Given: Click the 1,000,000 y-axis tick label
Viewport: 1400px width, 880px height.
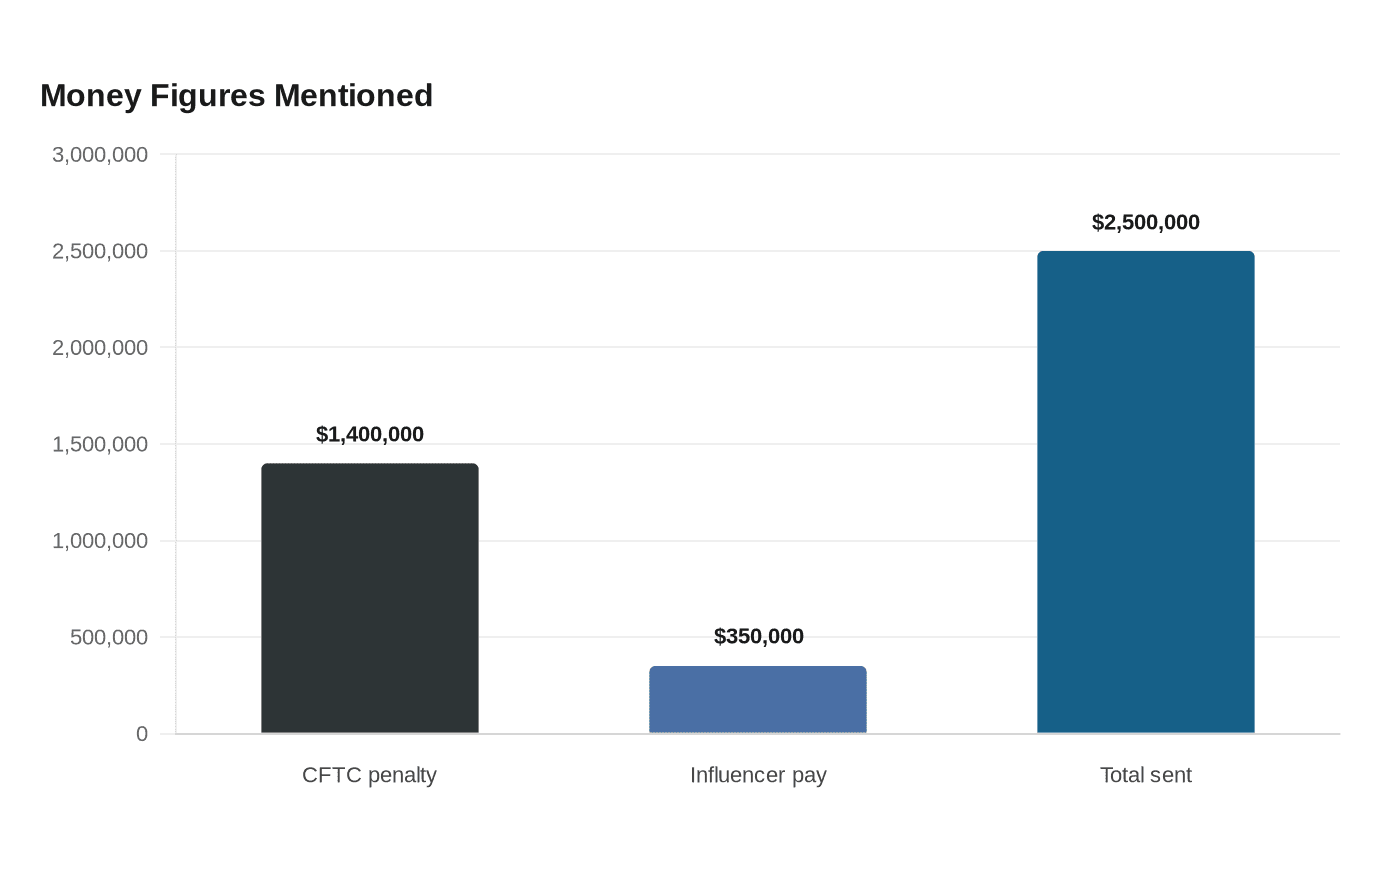Looking at the screenshot, I should click(x=100, y=540).
